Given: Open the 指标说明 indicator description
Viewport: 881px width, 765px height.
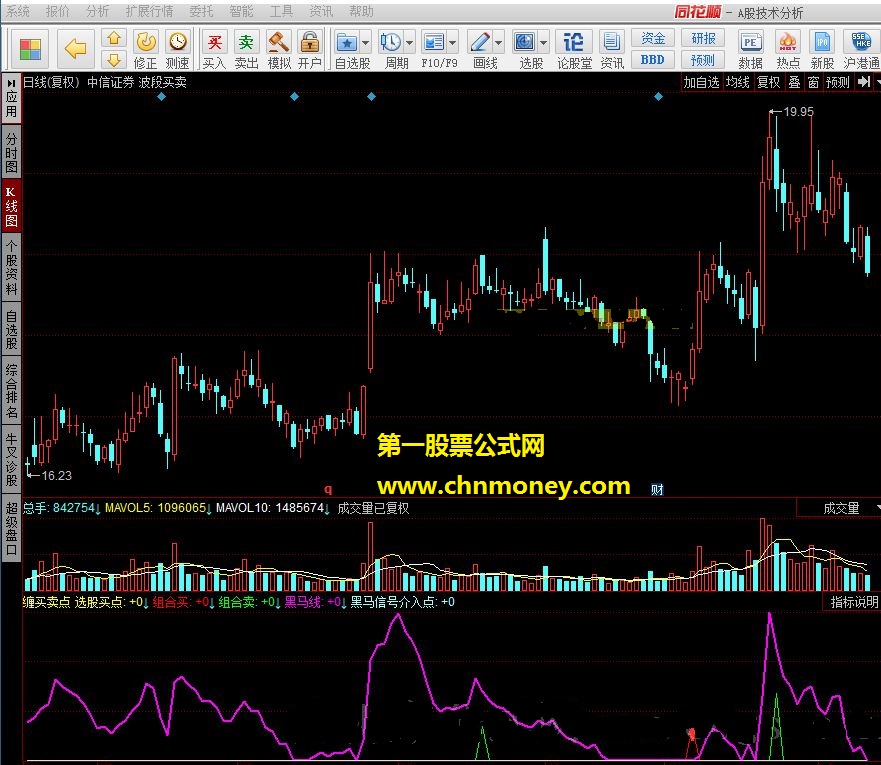Looking at the screenshot, I should coord(854,602).
